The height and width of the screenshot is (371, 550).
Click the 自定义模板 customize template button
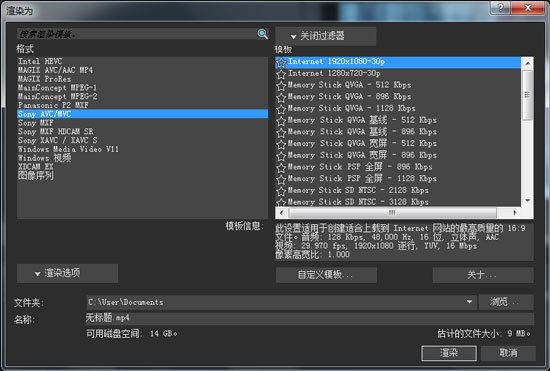click(326, 275)
